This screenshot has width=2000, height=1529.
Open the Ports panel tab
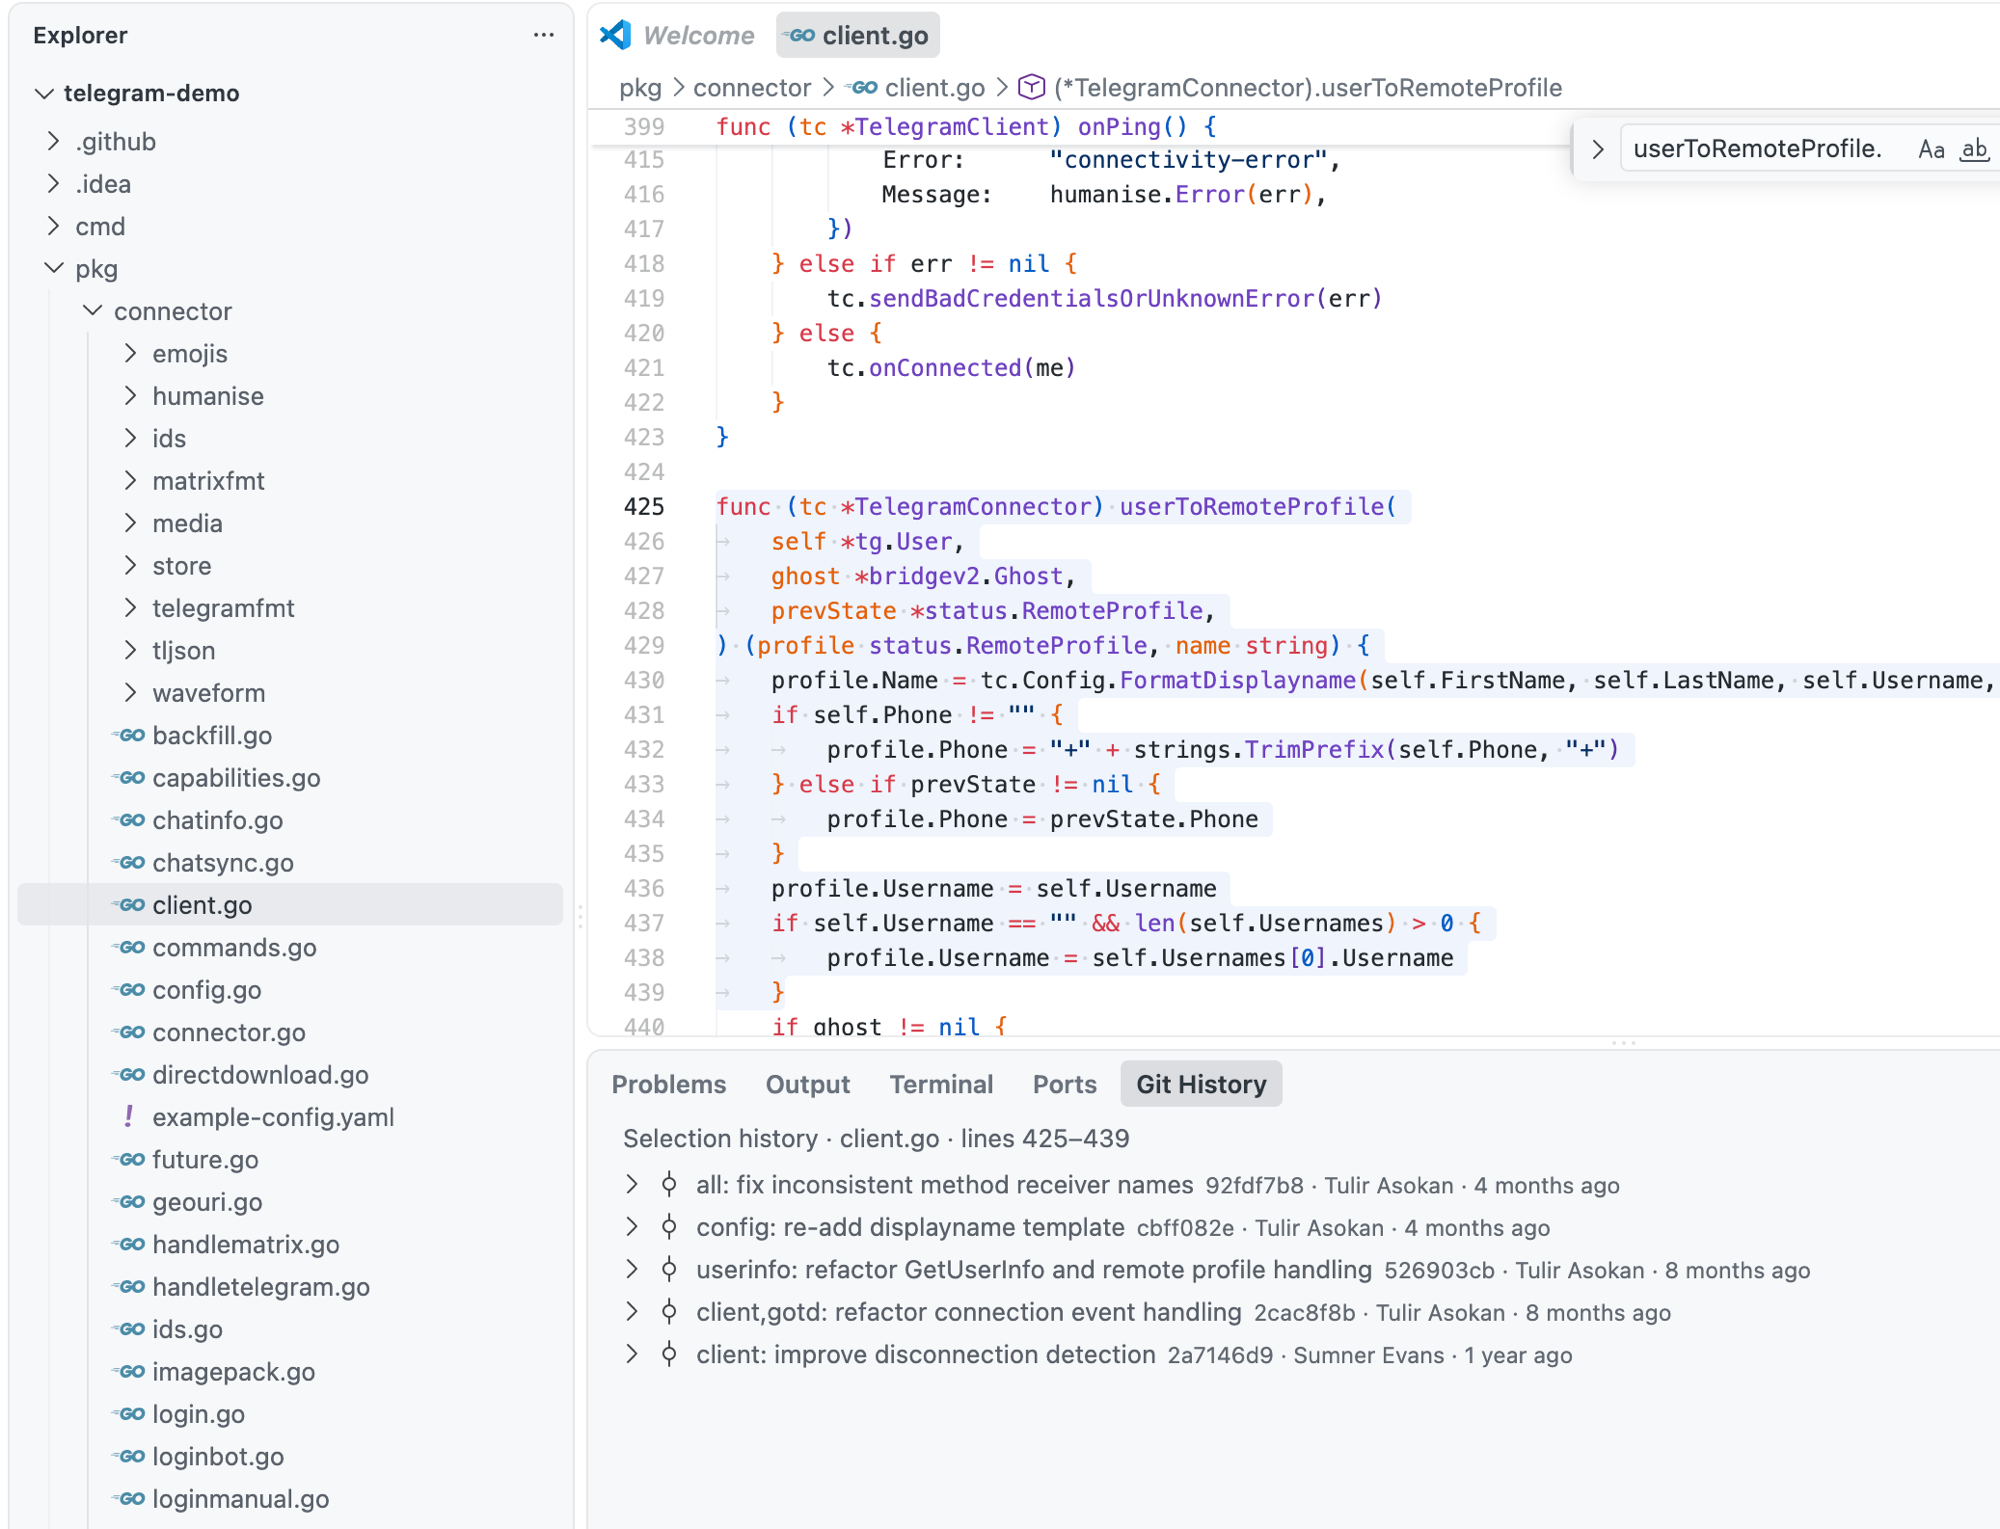(1065, 1085)
